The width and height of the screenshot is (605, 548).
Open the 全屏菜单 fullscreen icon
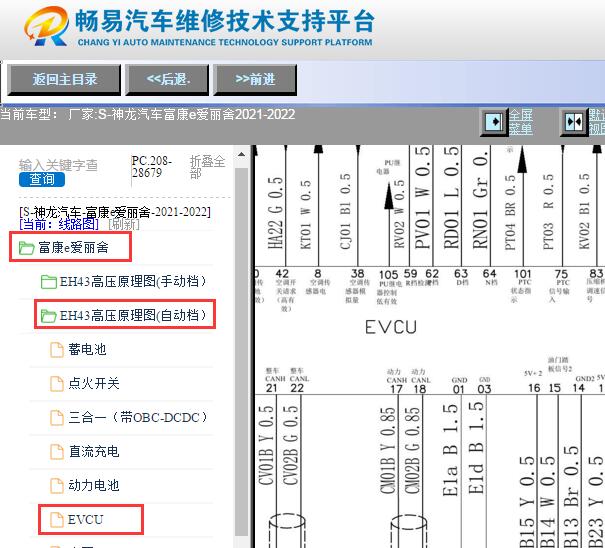pyautogui.click(x=493, y=122)
